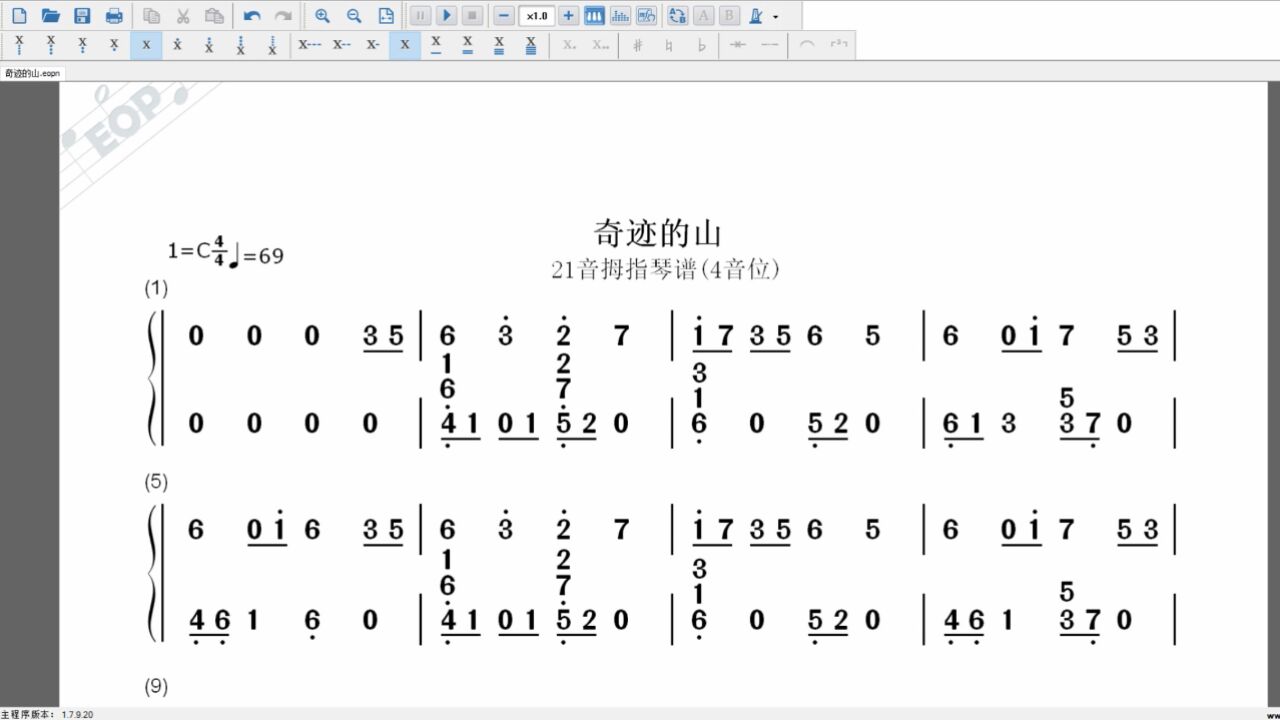Click the sharp accidental button
Screen dimensions: 1280x720
pos(637,45)
